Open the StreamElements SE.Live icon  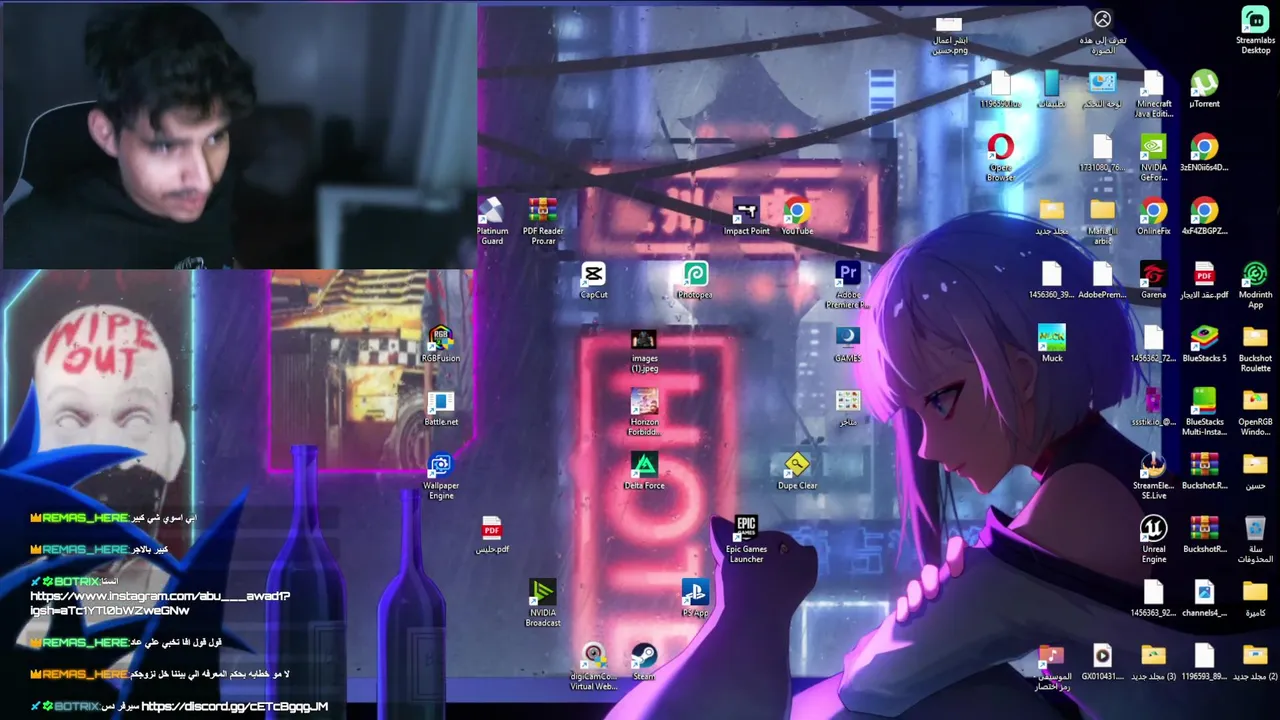(x=1153, y=476)
